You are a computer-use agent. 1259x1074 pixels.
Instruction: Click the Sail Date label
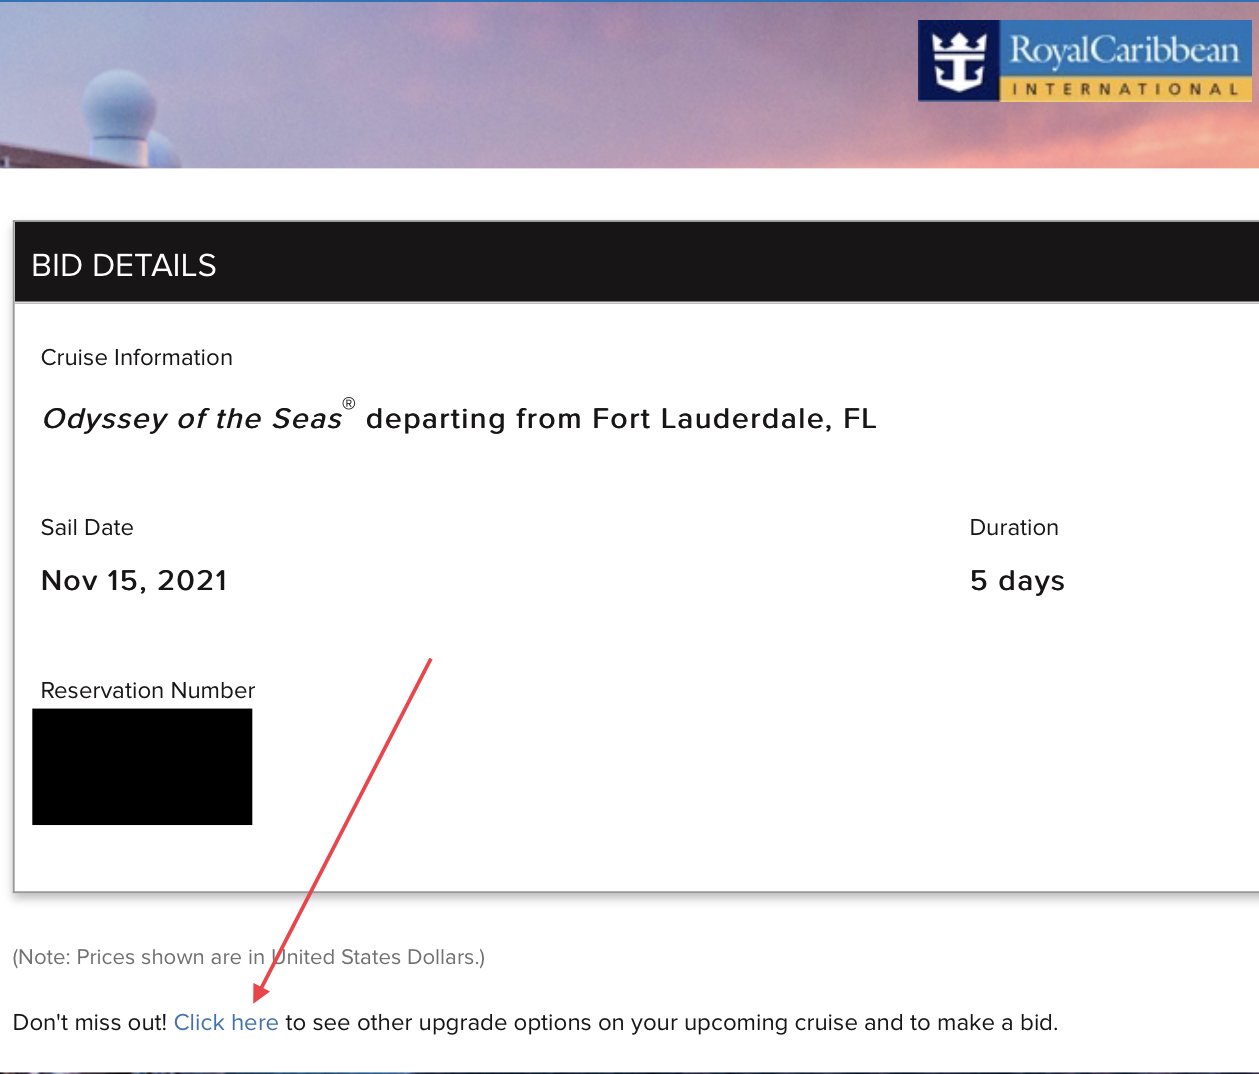pyautogui.click(x=87, y=527)
